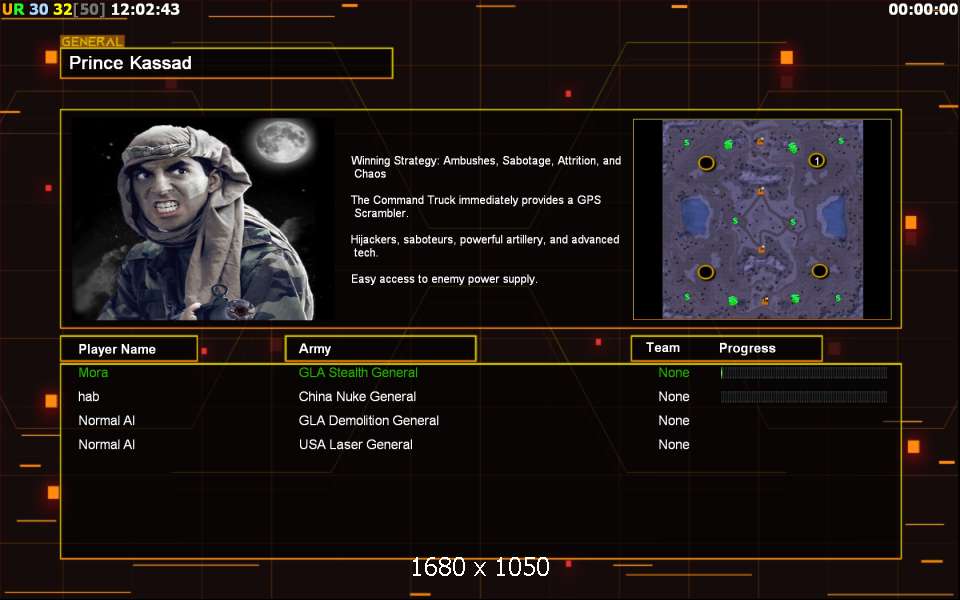960x600 pixels.
Task: Click the USA Laser General army entry
Action: (x=356, y=444)
